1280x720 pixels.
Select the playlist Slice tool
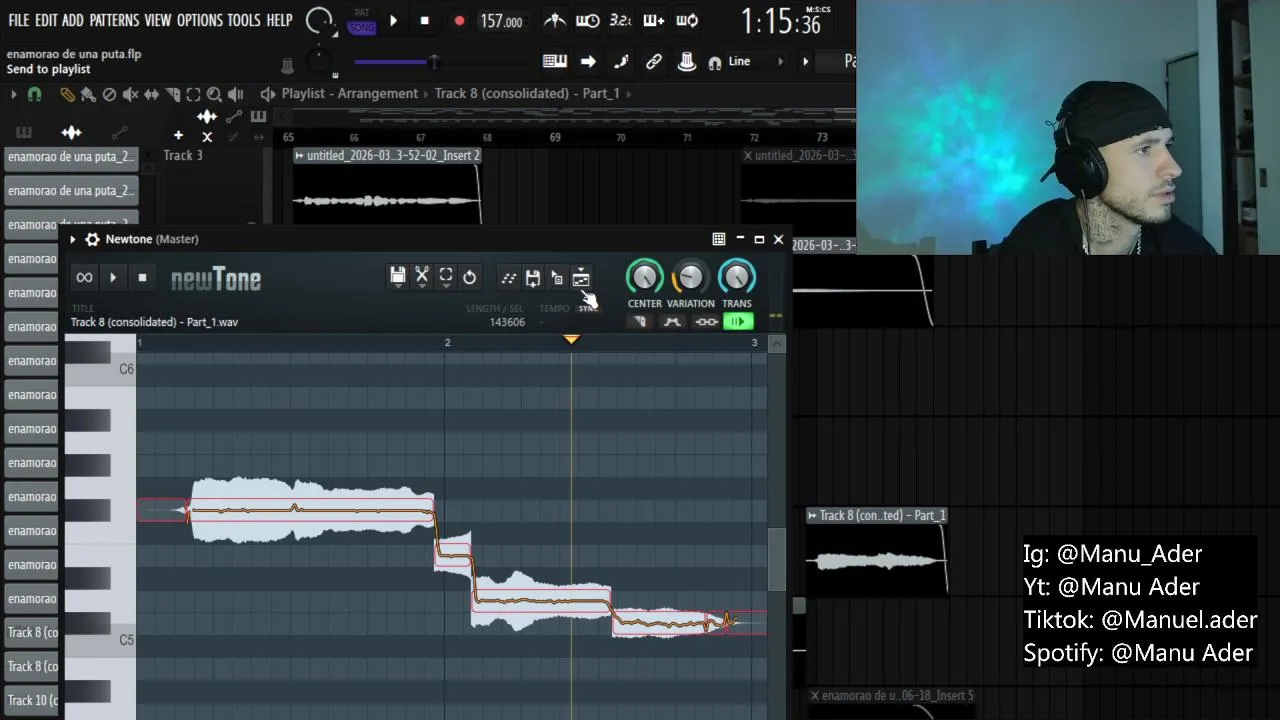click(x=172, y=95)
